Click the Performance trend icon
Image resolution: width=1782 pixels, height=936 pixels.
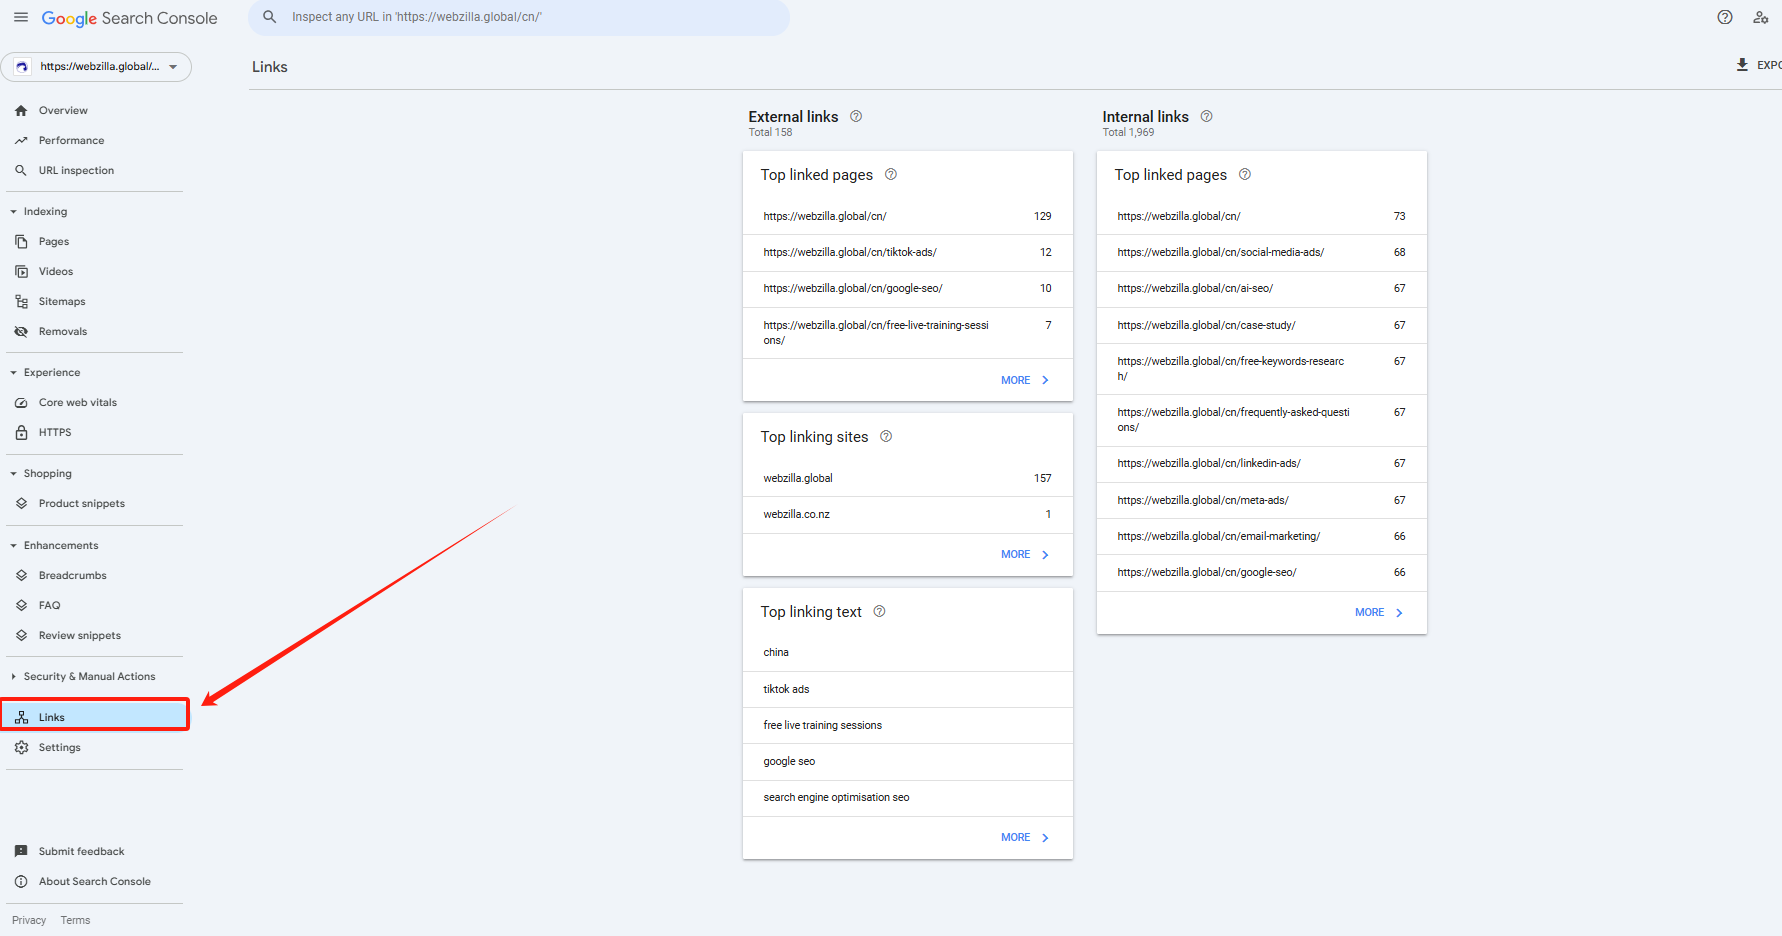click(x=21, y=141)
